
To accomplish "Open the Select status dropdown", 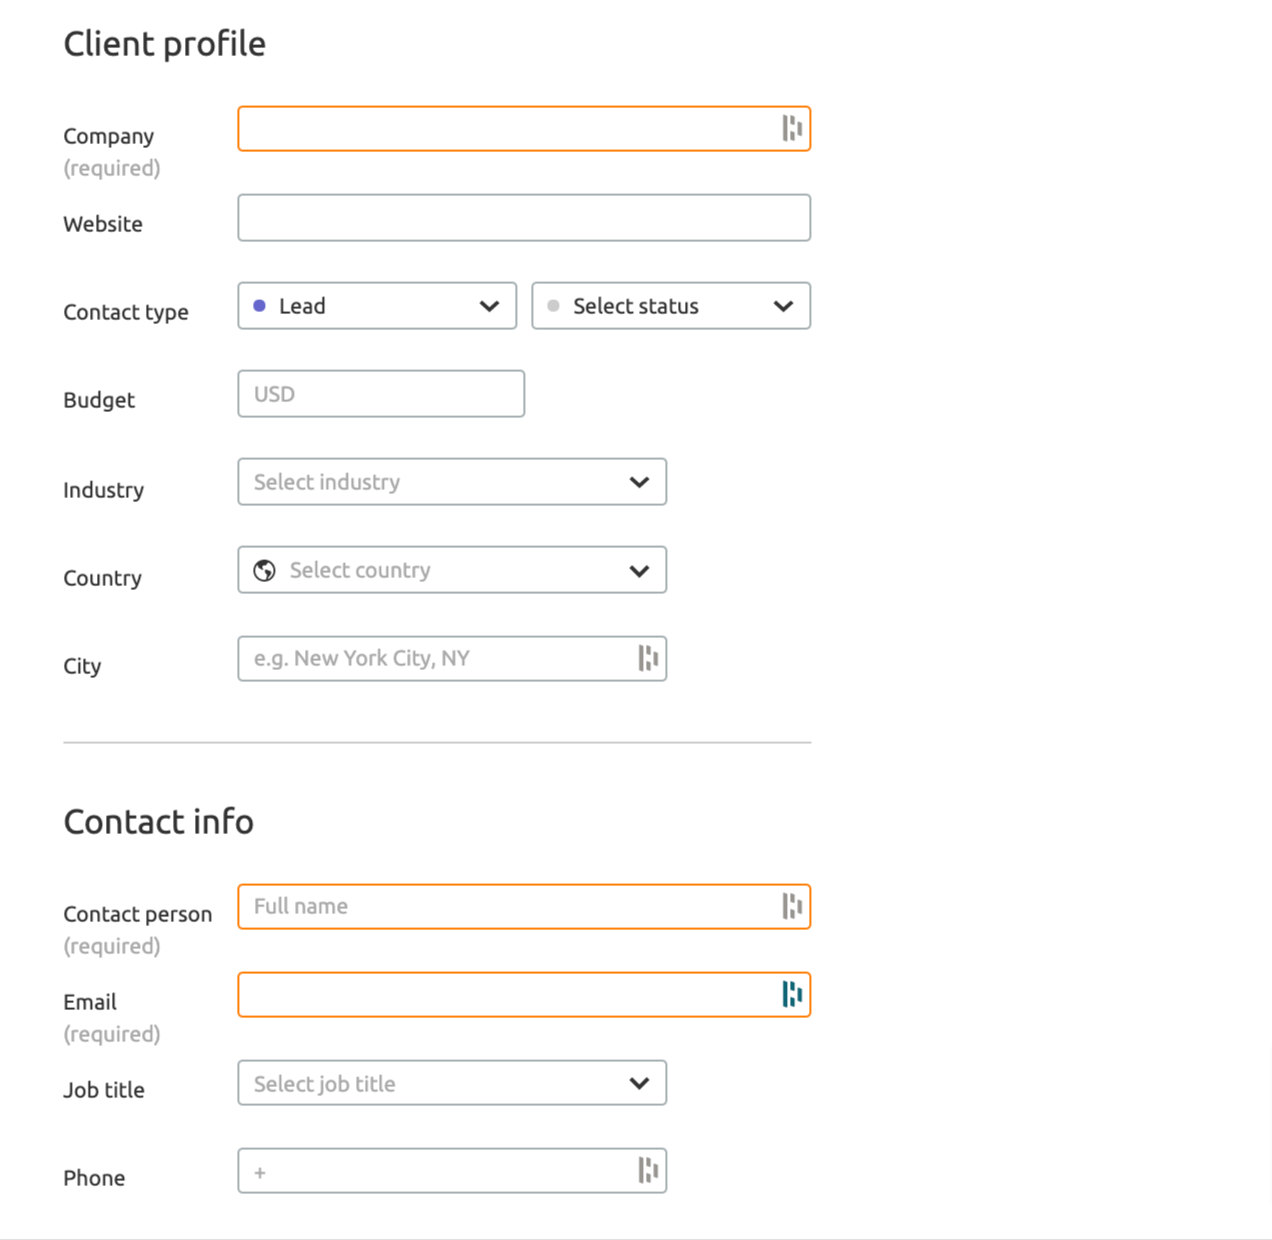I will [x=671, y=306].
